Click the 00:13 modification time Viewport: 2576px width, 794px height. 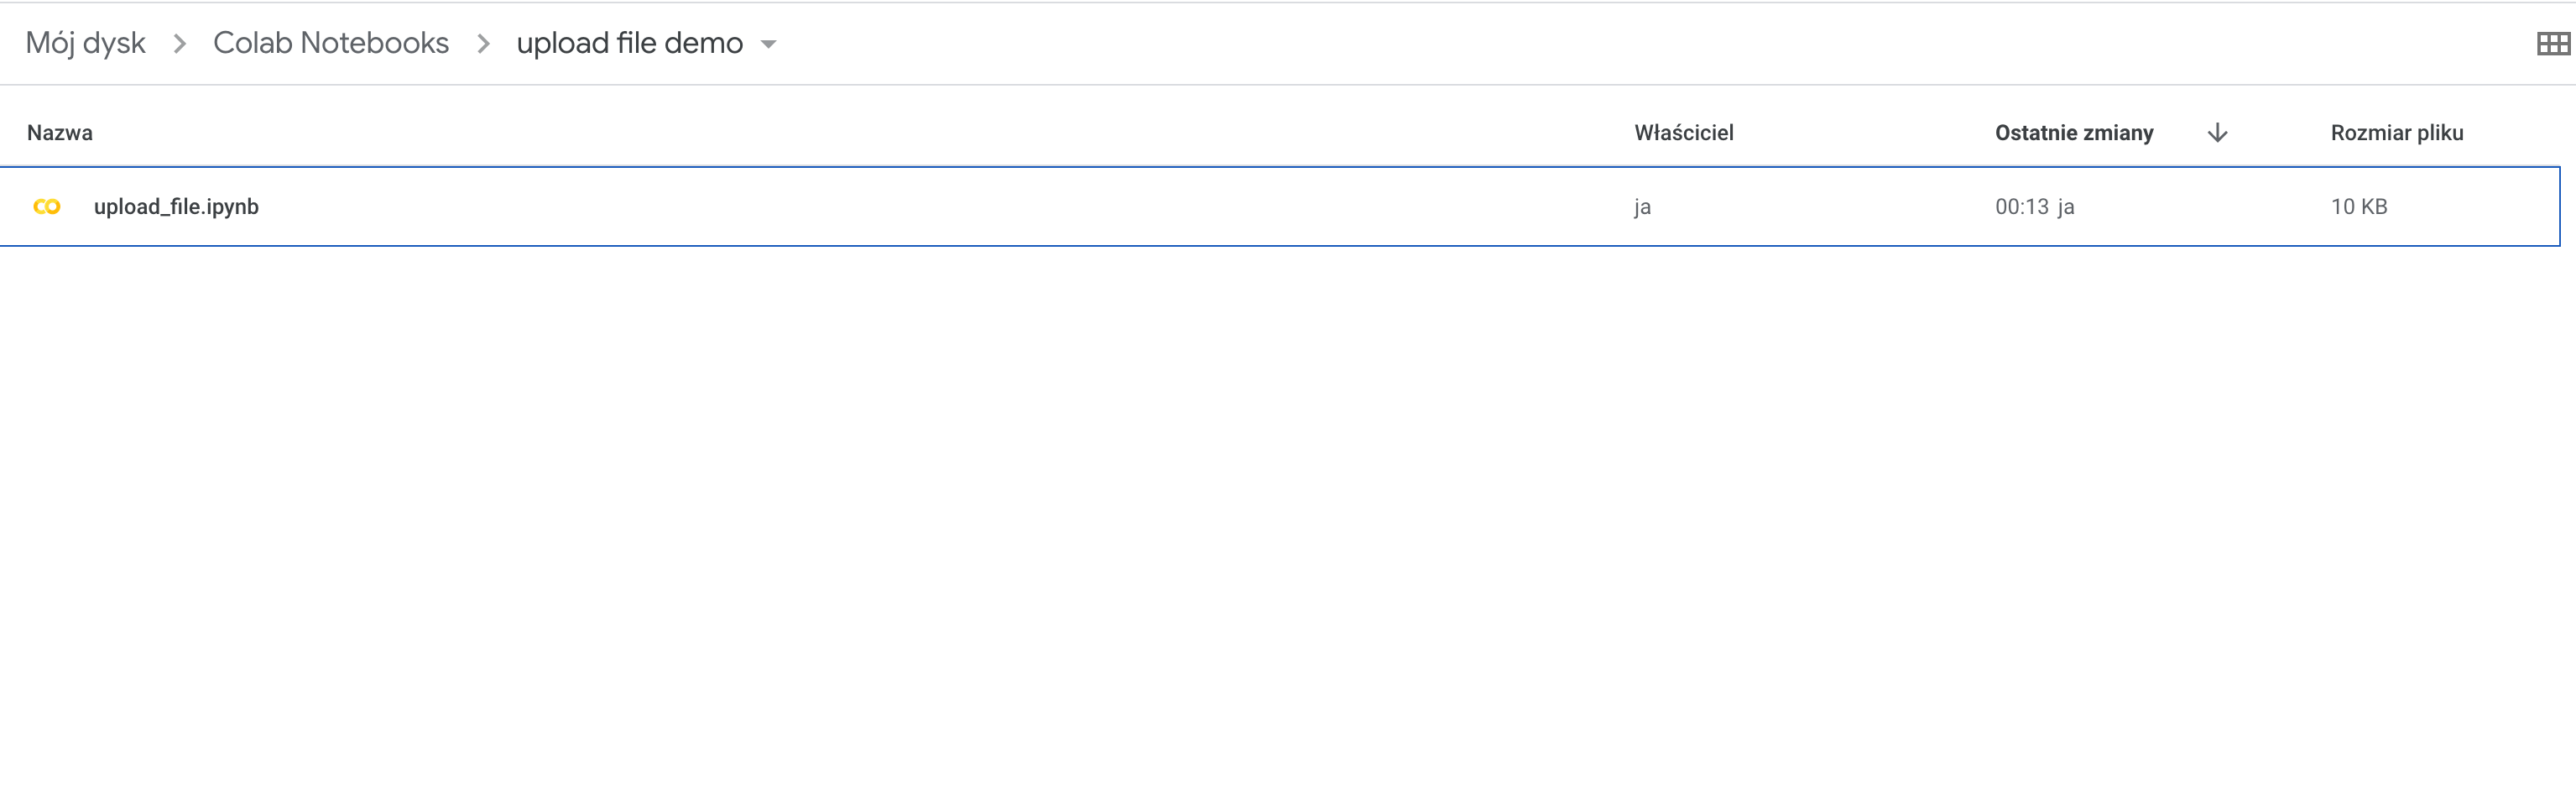[2022, 207]
